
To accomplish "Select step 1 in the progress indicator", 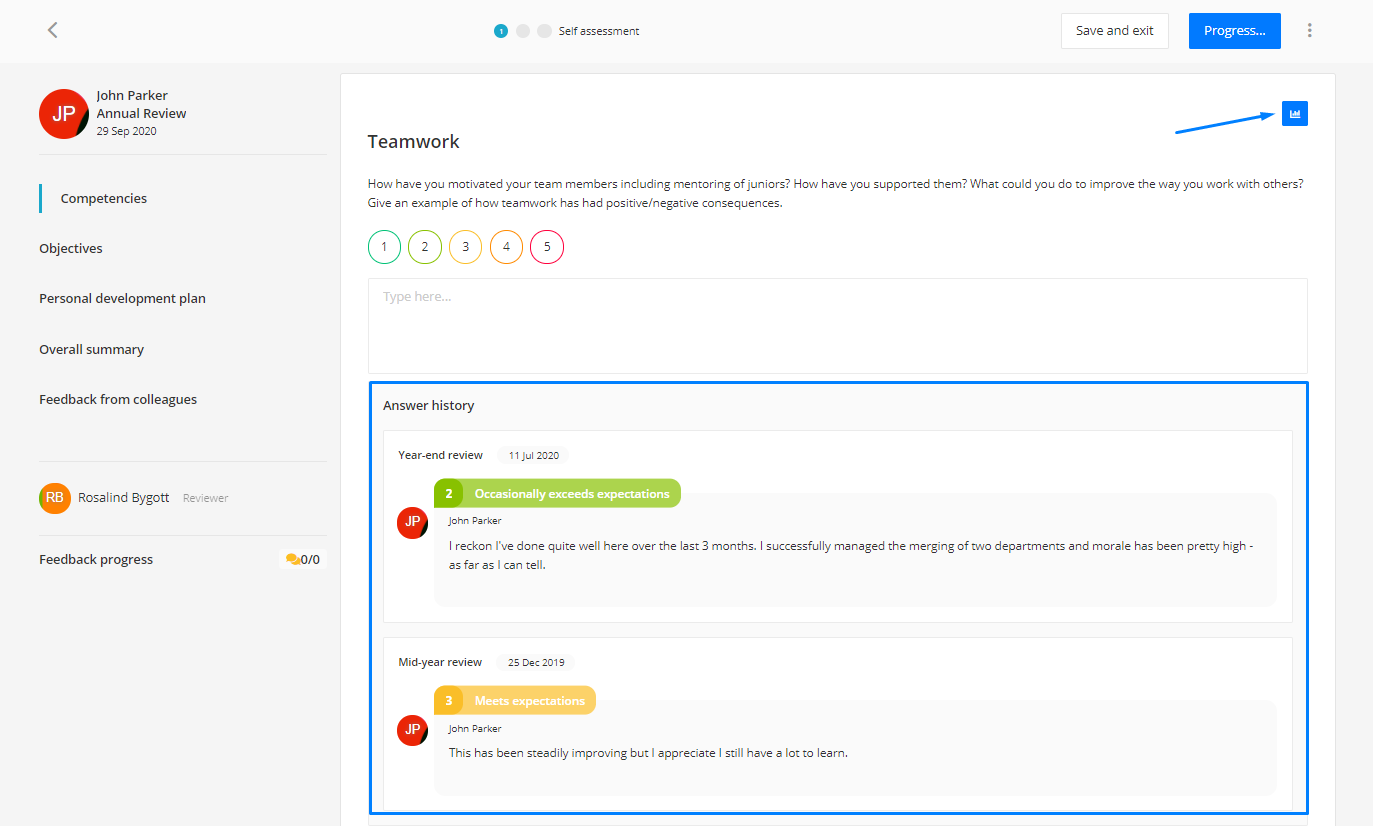I will pyautogui.click(x=501, y=31).
